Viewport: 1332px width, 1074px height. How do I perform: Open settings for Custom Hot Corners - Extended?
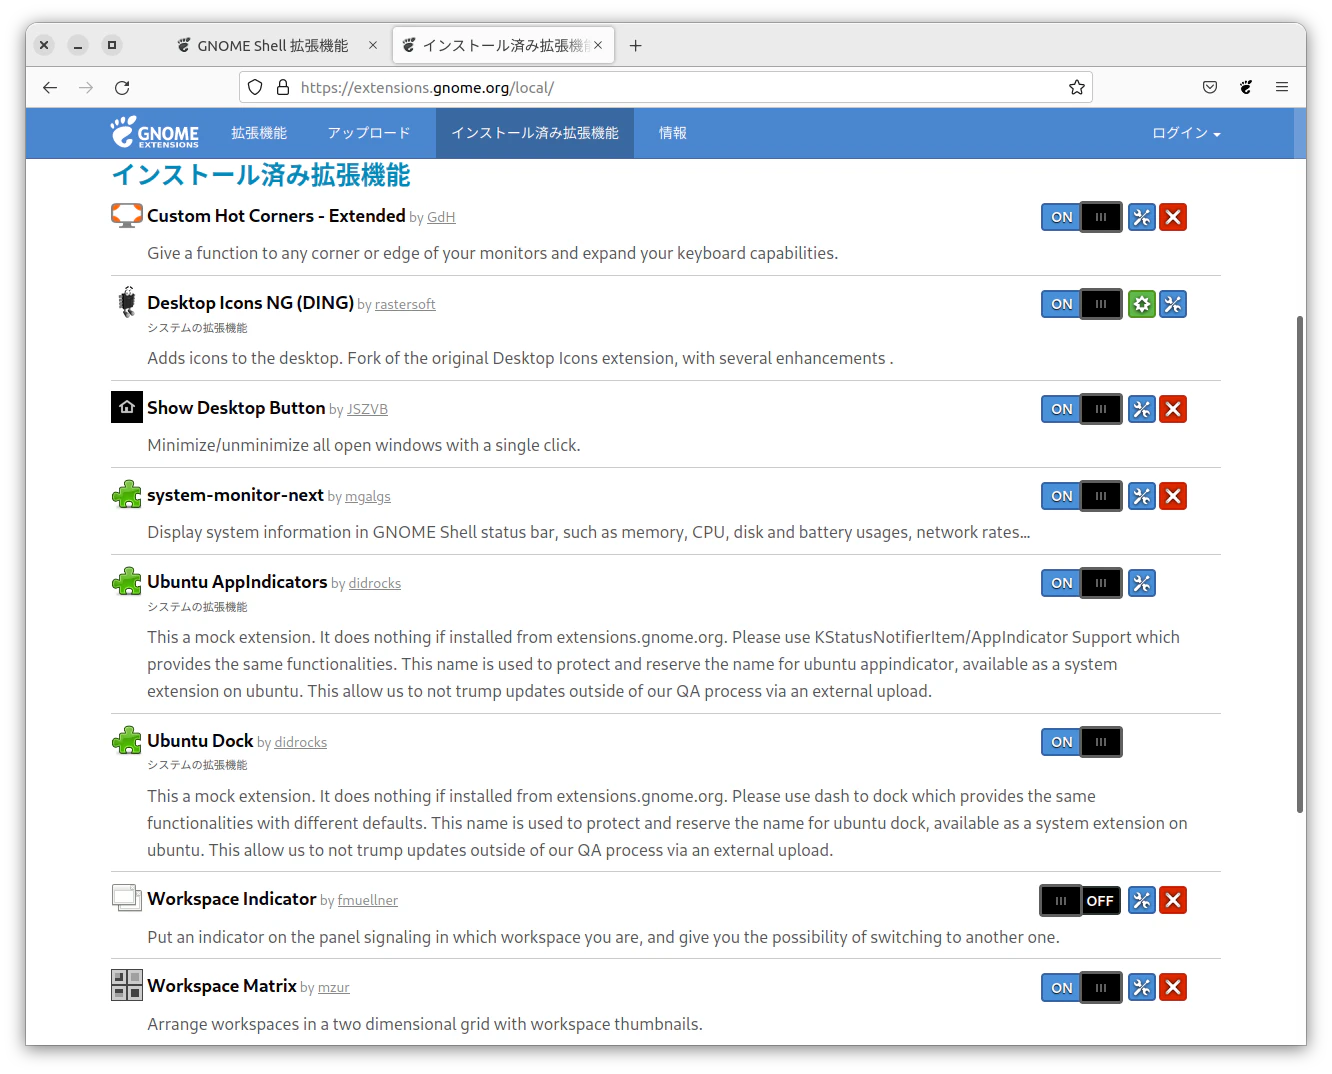point(1142,217)
